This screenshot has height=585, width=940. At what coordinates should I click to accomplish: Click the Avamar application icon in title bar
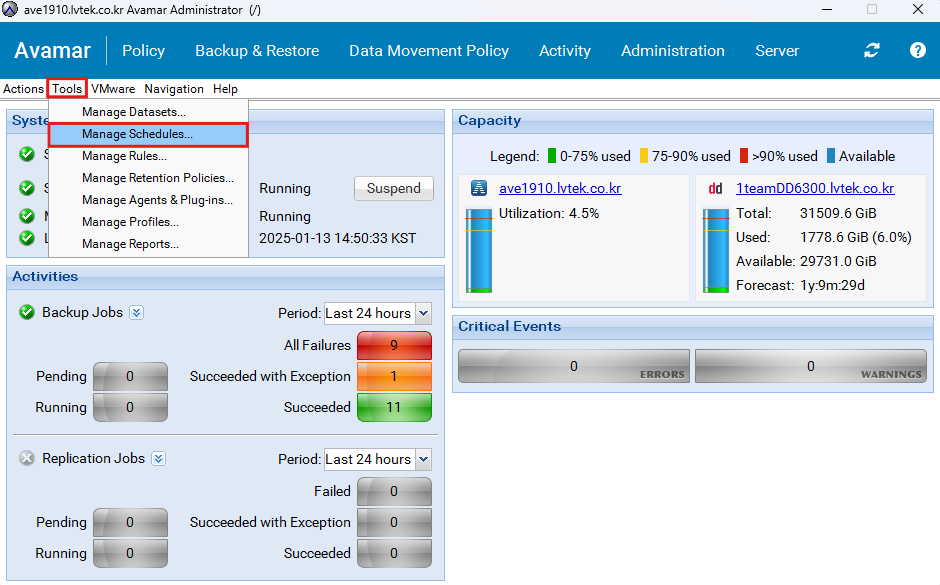[x=10, y=10]
